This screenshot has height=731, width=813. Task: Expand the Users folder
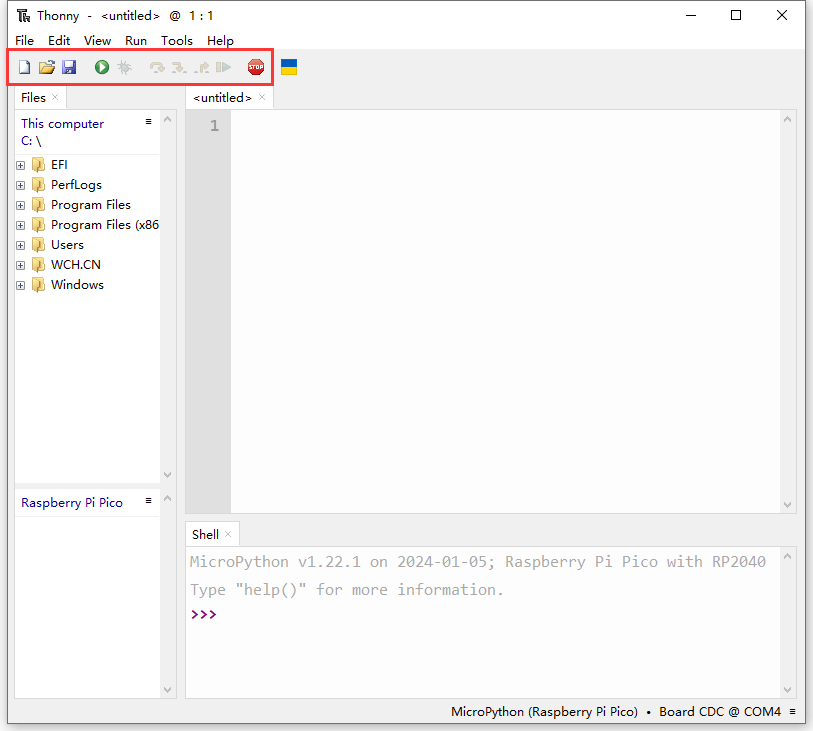click(21, 245)
